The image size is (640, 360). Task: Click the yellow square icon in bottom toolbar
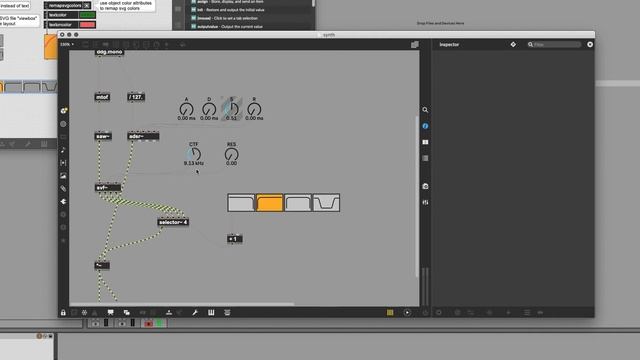tap(390, 313)
